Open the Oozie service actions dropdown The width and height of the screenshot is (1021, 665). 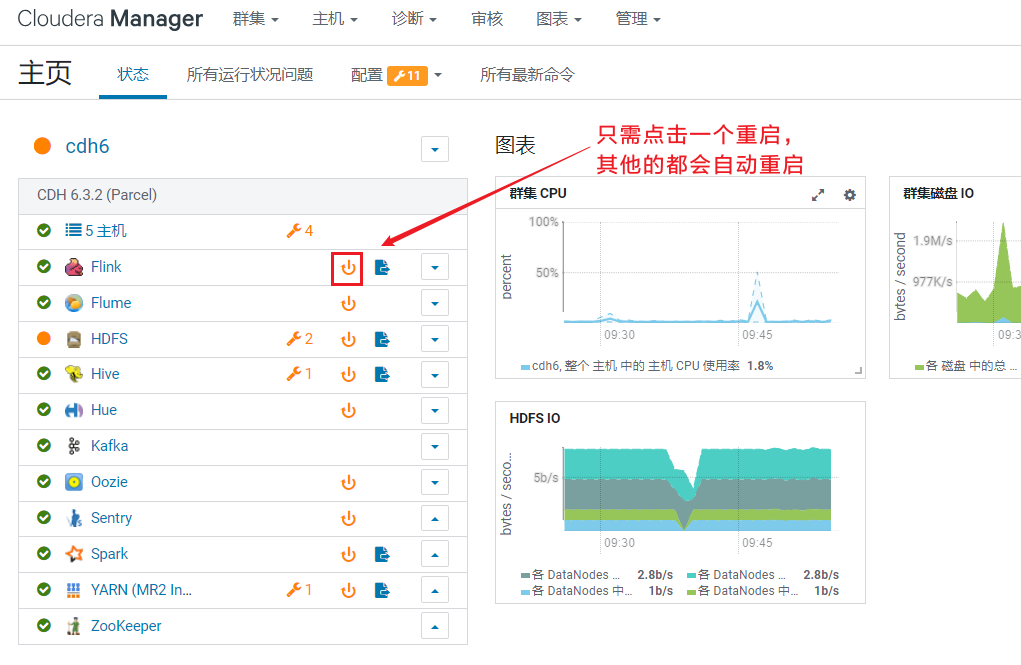click(x=435, y=483)
